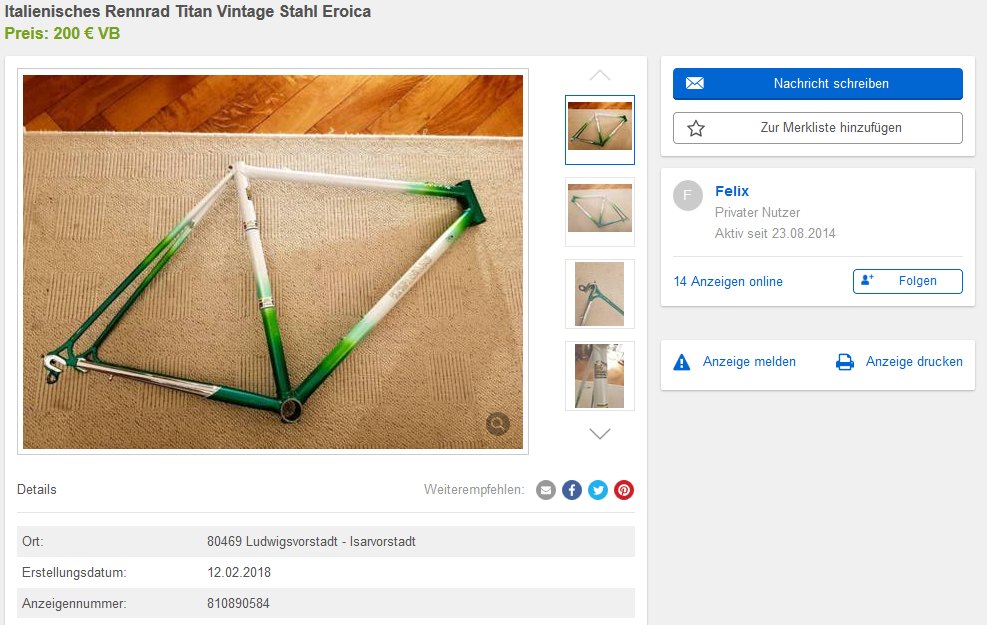
Task: Click Anzeige drucken link
Action: (914, 362)
